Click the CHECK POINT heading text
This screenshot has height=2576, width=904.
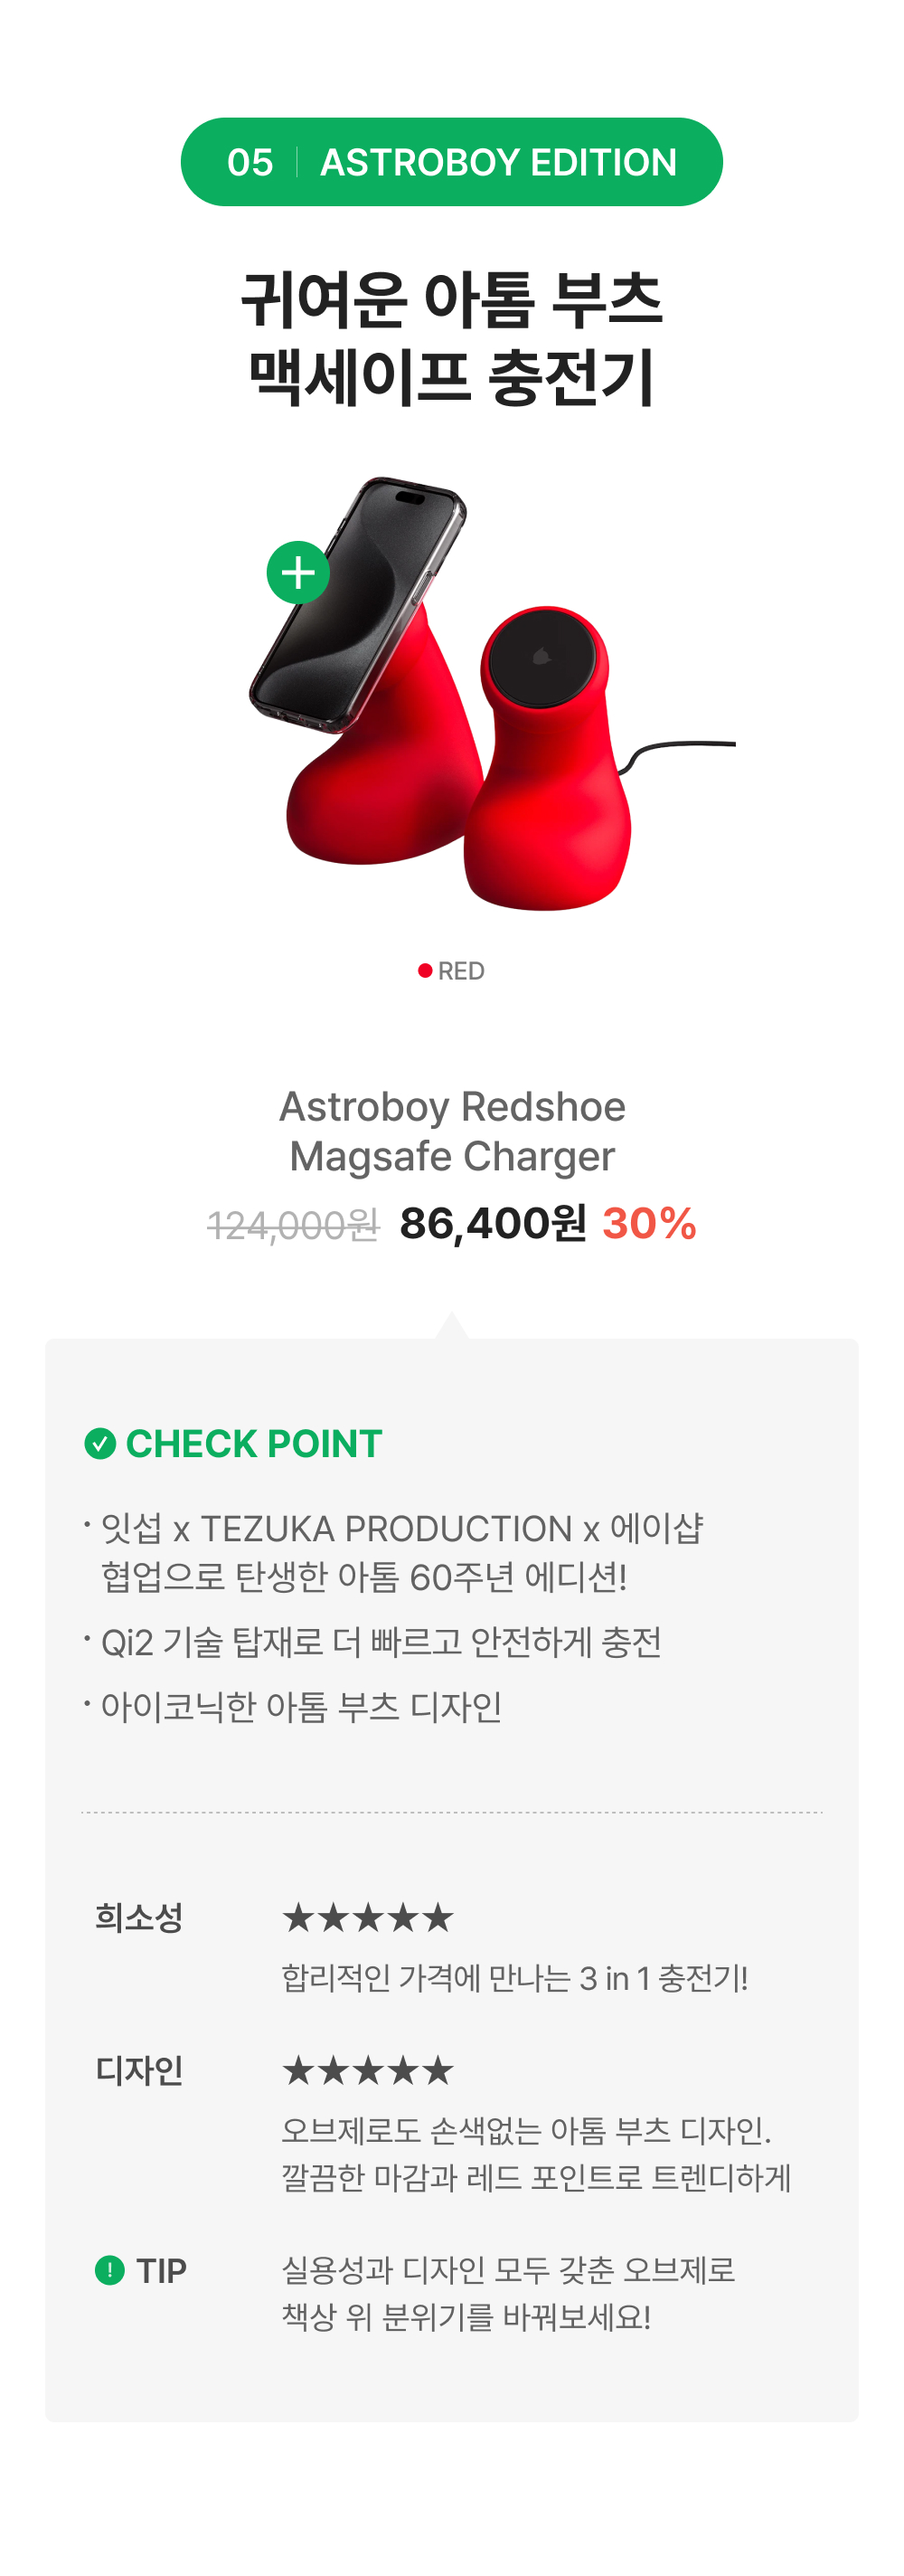[254, 1443]
